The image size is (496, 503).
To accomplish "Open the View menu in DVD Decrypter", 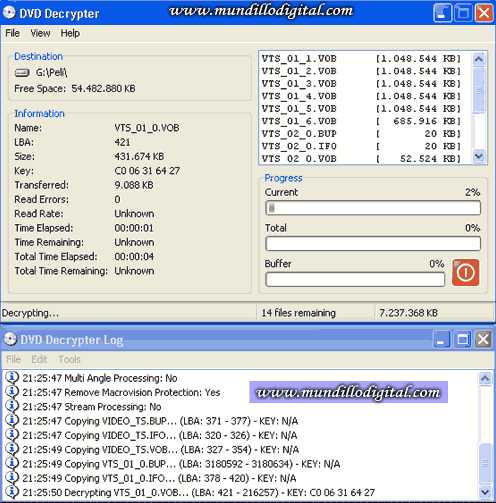I will click(x=40, y=33).
